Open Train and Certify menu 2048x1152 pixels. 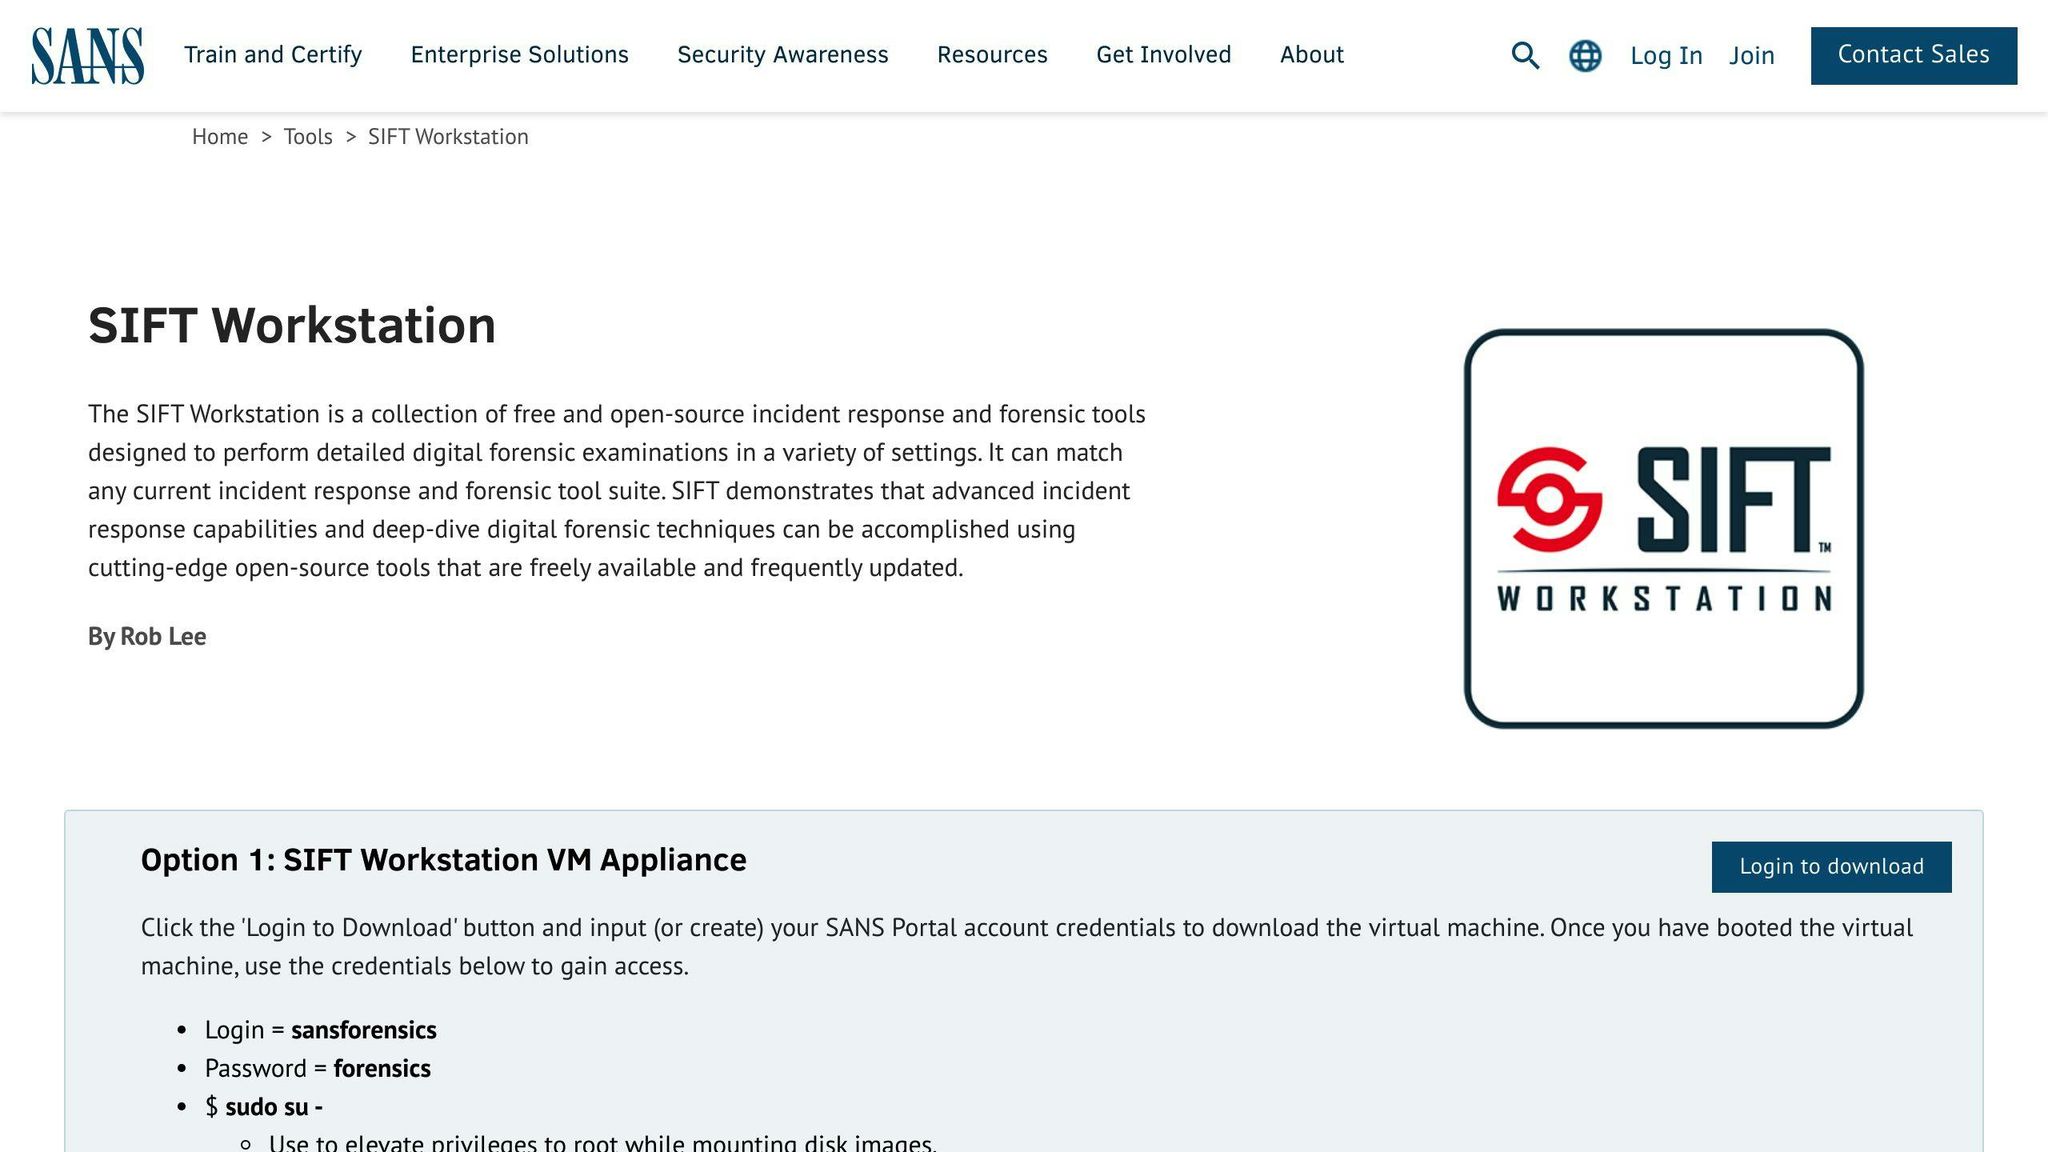coord(273,55)
